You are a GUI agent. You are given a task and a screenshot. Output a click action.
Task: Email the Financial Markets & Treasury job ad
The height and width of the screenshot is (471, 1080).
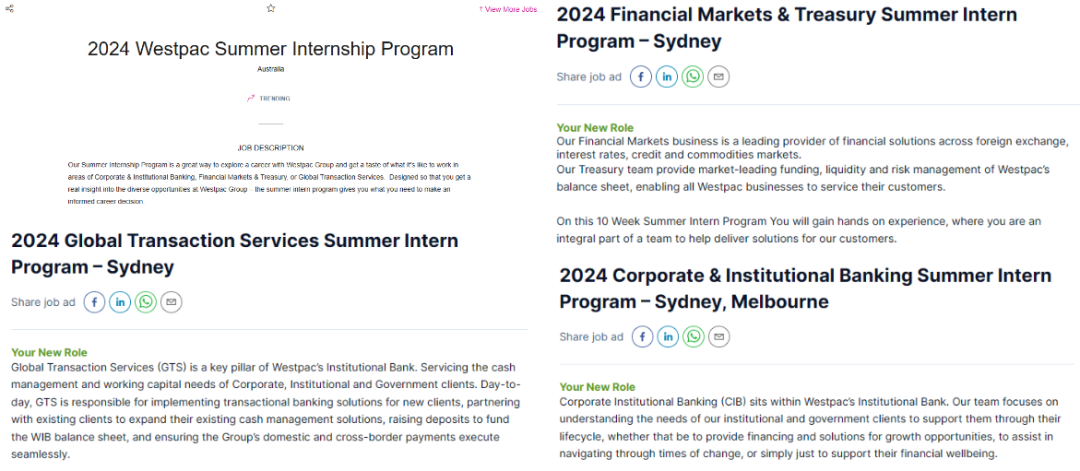pyautogui.click(x=718, y=76)
